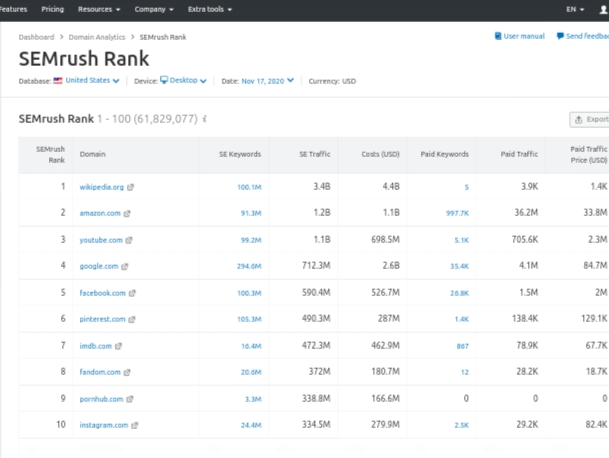Viewport: 609px width, 458px height.
Task: Switch language using EN dropdown
Action: coord(574,9)
